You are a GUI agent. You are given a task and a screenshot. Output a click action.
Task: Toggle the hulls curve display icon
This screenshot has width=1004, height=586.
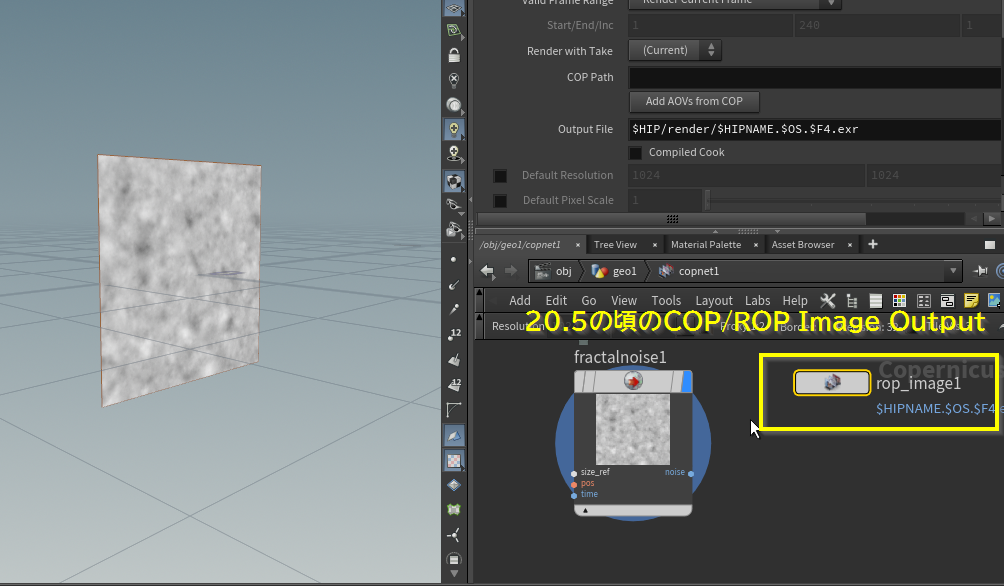[x=454, y=410]
